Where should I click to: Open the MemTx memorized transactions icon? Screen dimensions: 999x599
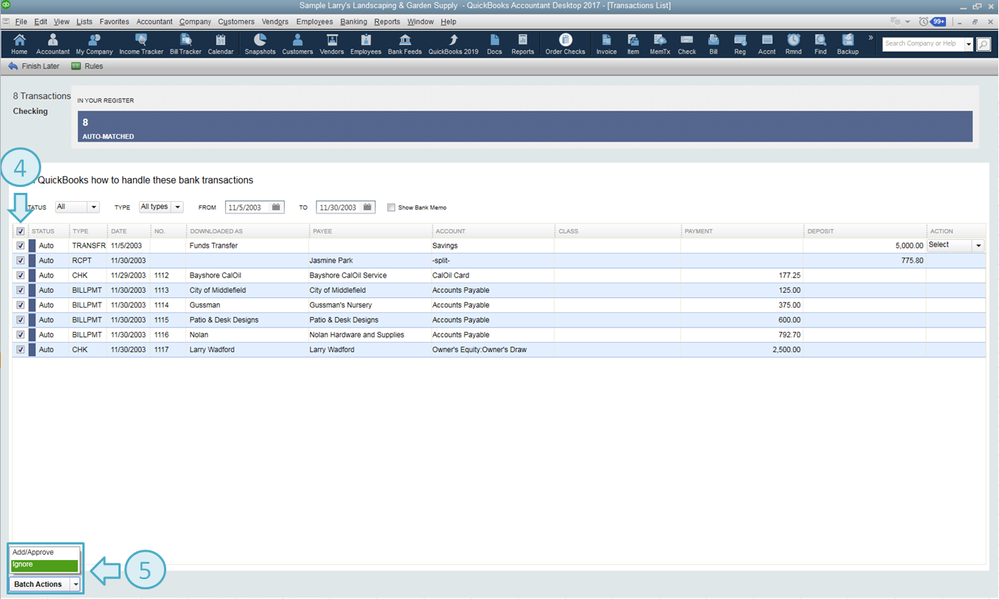659,44
